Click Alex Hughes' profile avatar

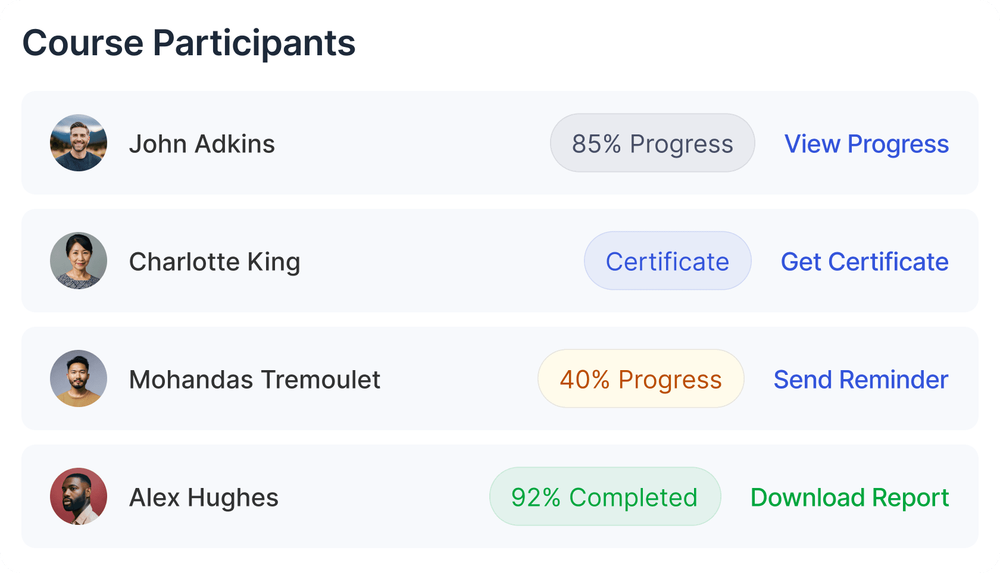pos(78,497)
